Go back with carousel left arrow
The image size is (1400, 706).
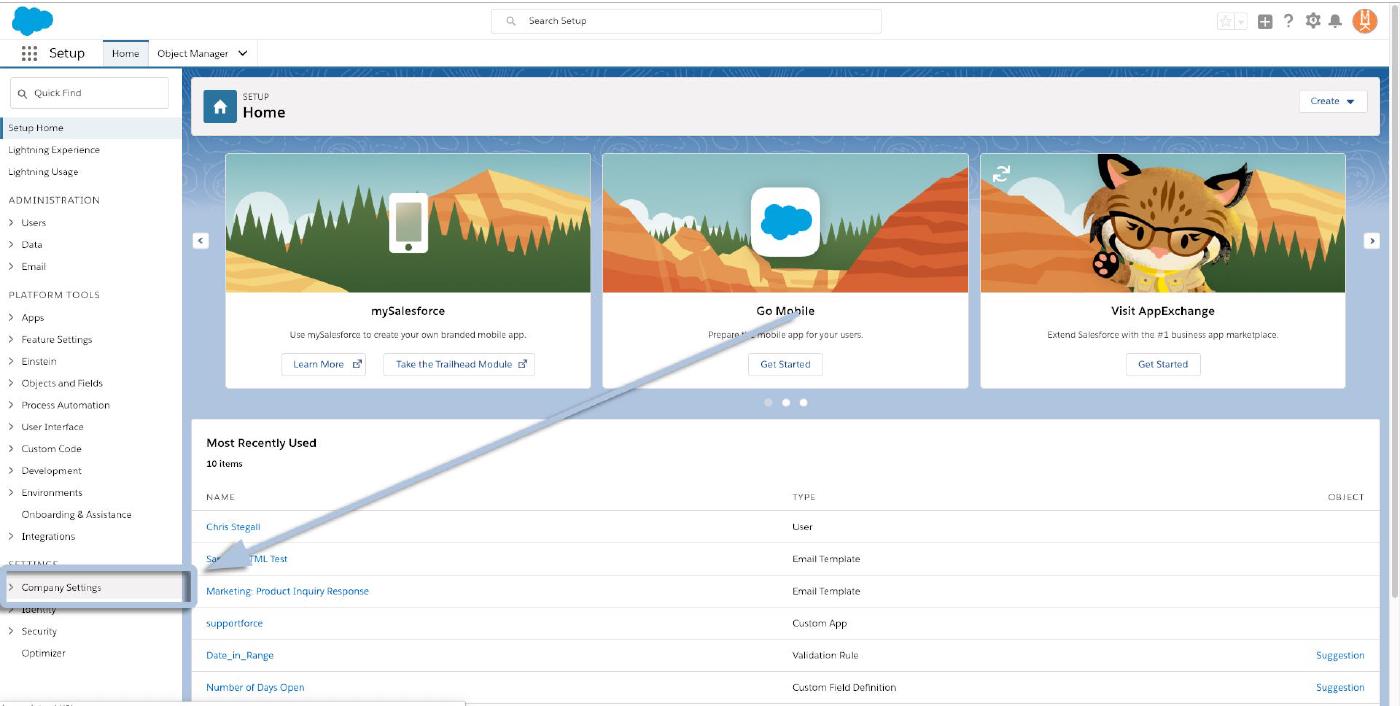(201, 241)
